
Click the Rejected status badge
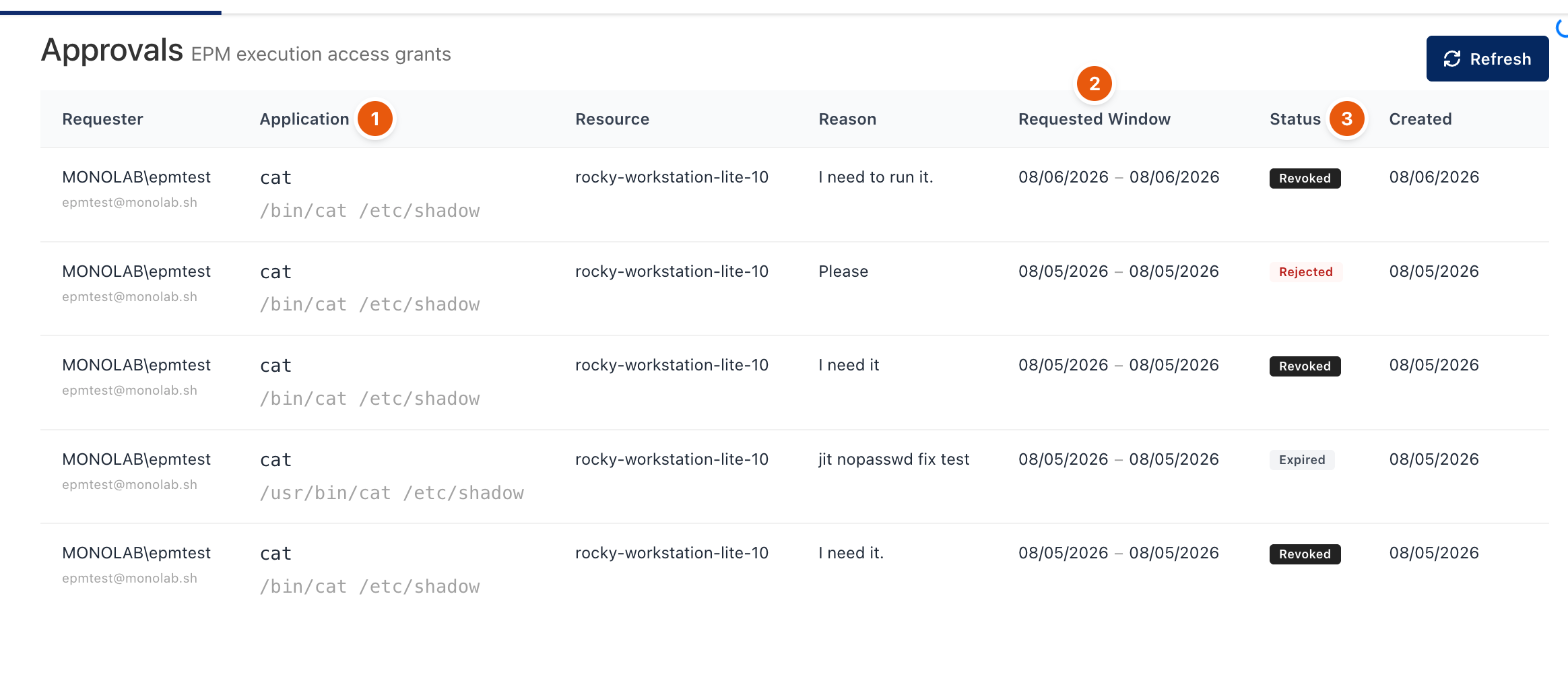click(1306, 272)
